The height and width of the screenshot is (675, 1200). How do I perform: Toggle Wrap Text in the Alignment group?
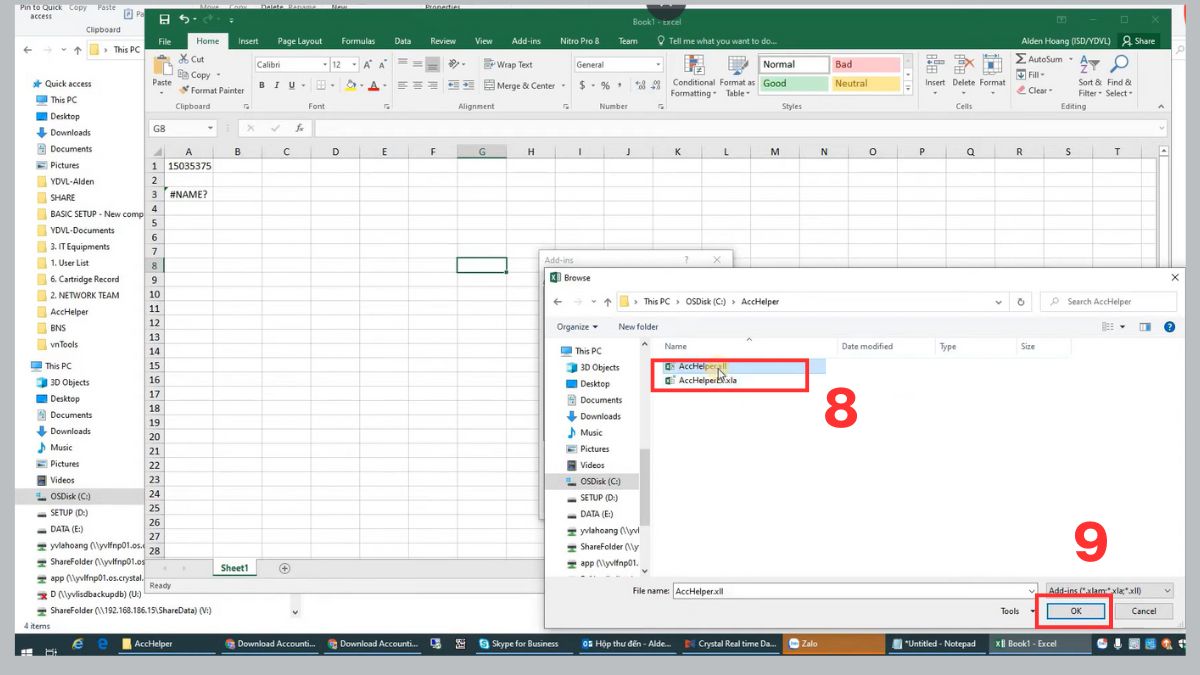pos(508,65)
